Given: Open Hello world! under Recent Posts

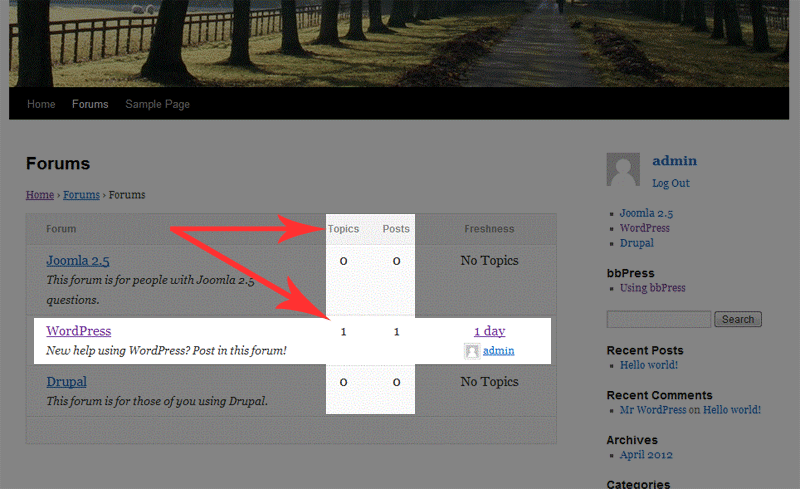Looking at the screenshot, I should 651,365.
